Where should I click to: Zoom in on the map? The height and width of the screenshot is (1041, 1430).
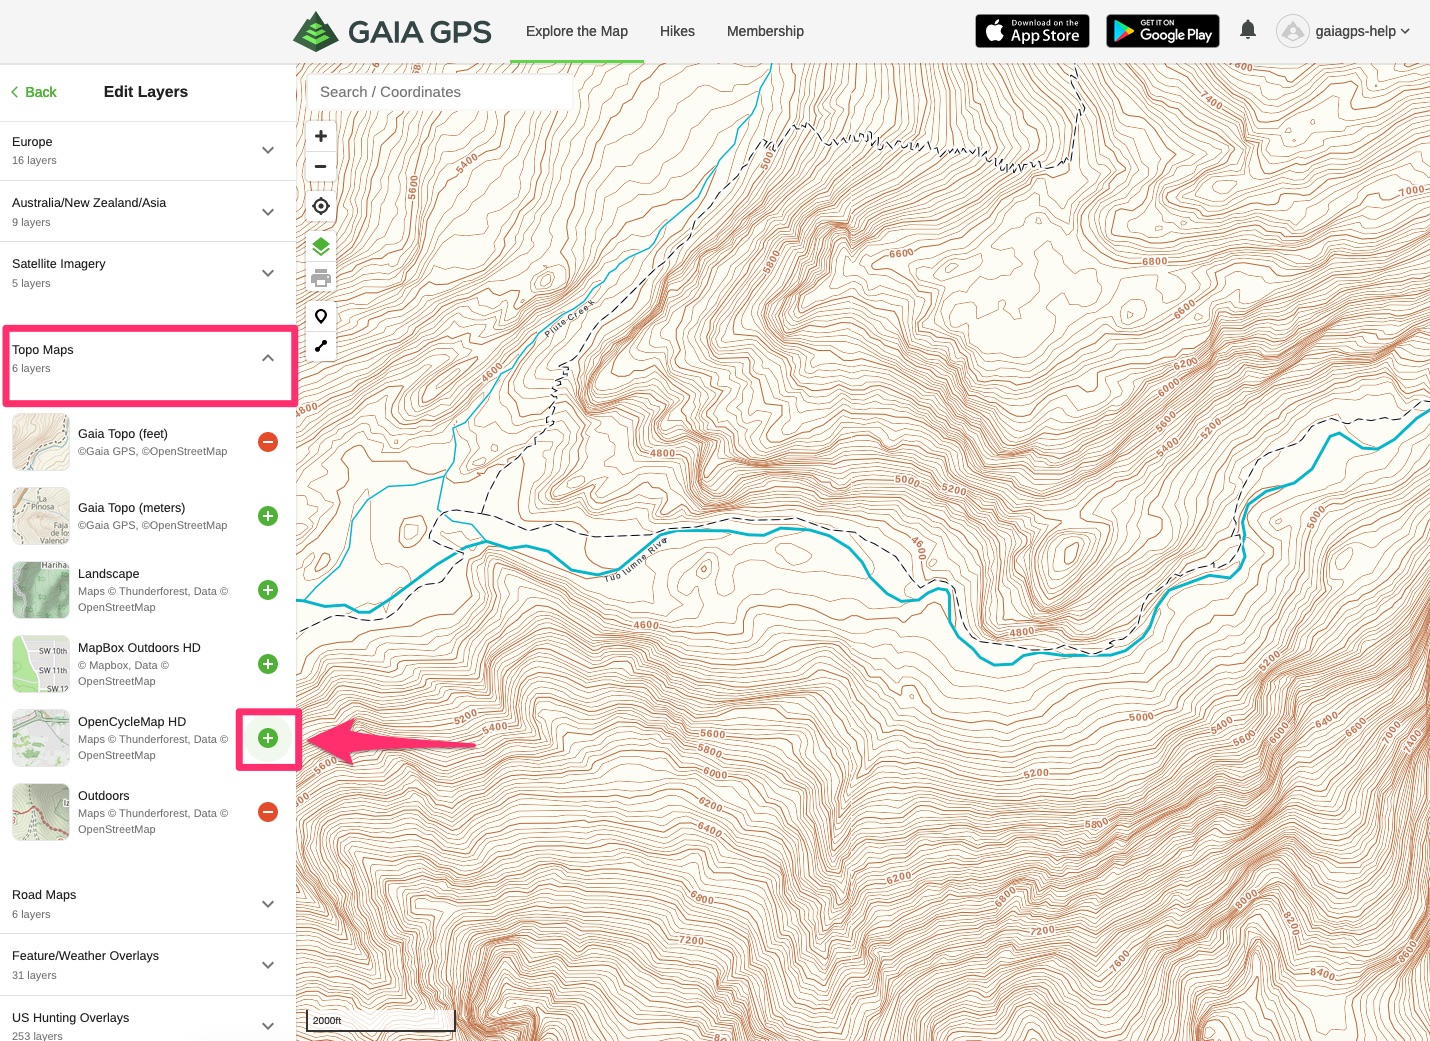321,136
